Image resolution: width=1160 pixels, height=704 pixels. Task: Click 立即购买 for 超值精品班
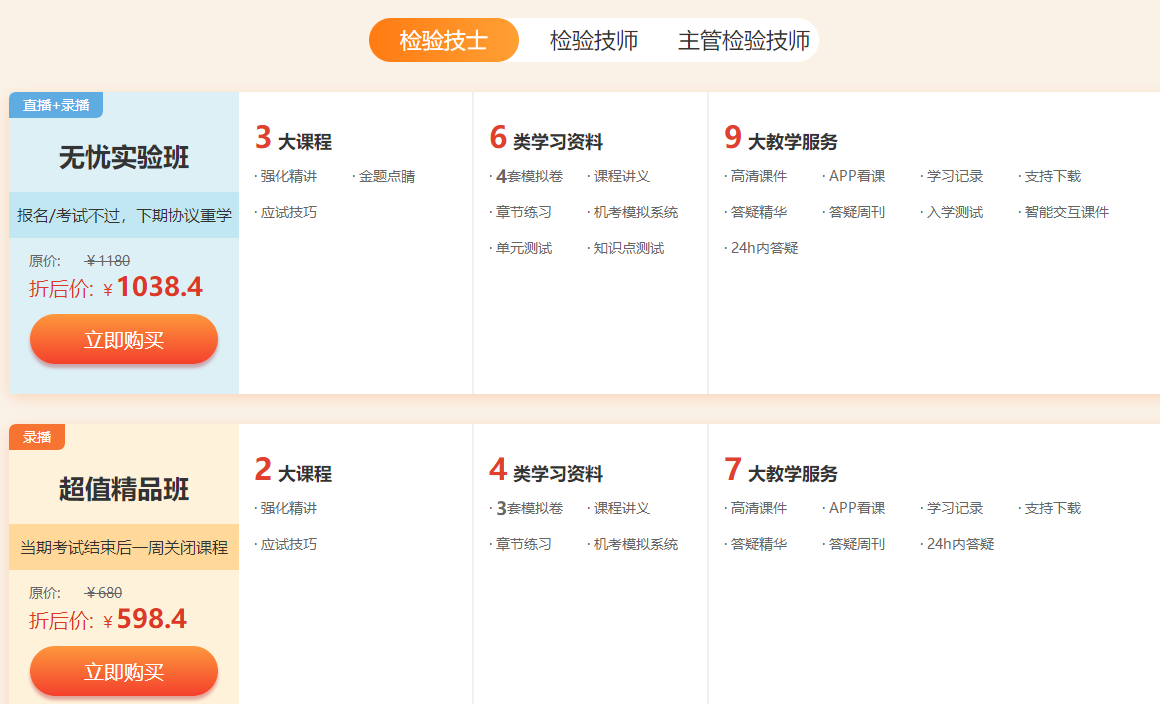[x=124, y=671]
